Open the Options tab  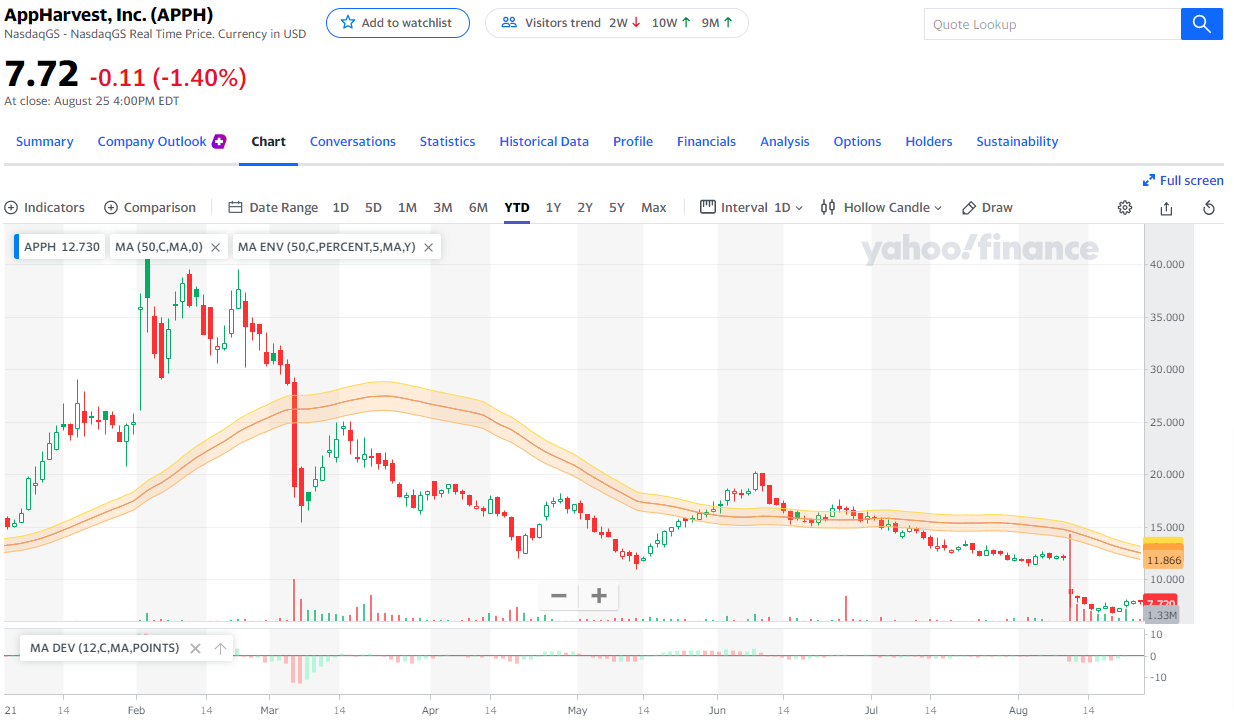point(858,141)
